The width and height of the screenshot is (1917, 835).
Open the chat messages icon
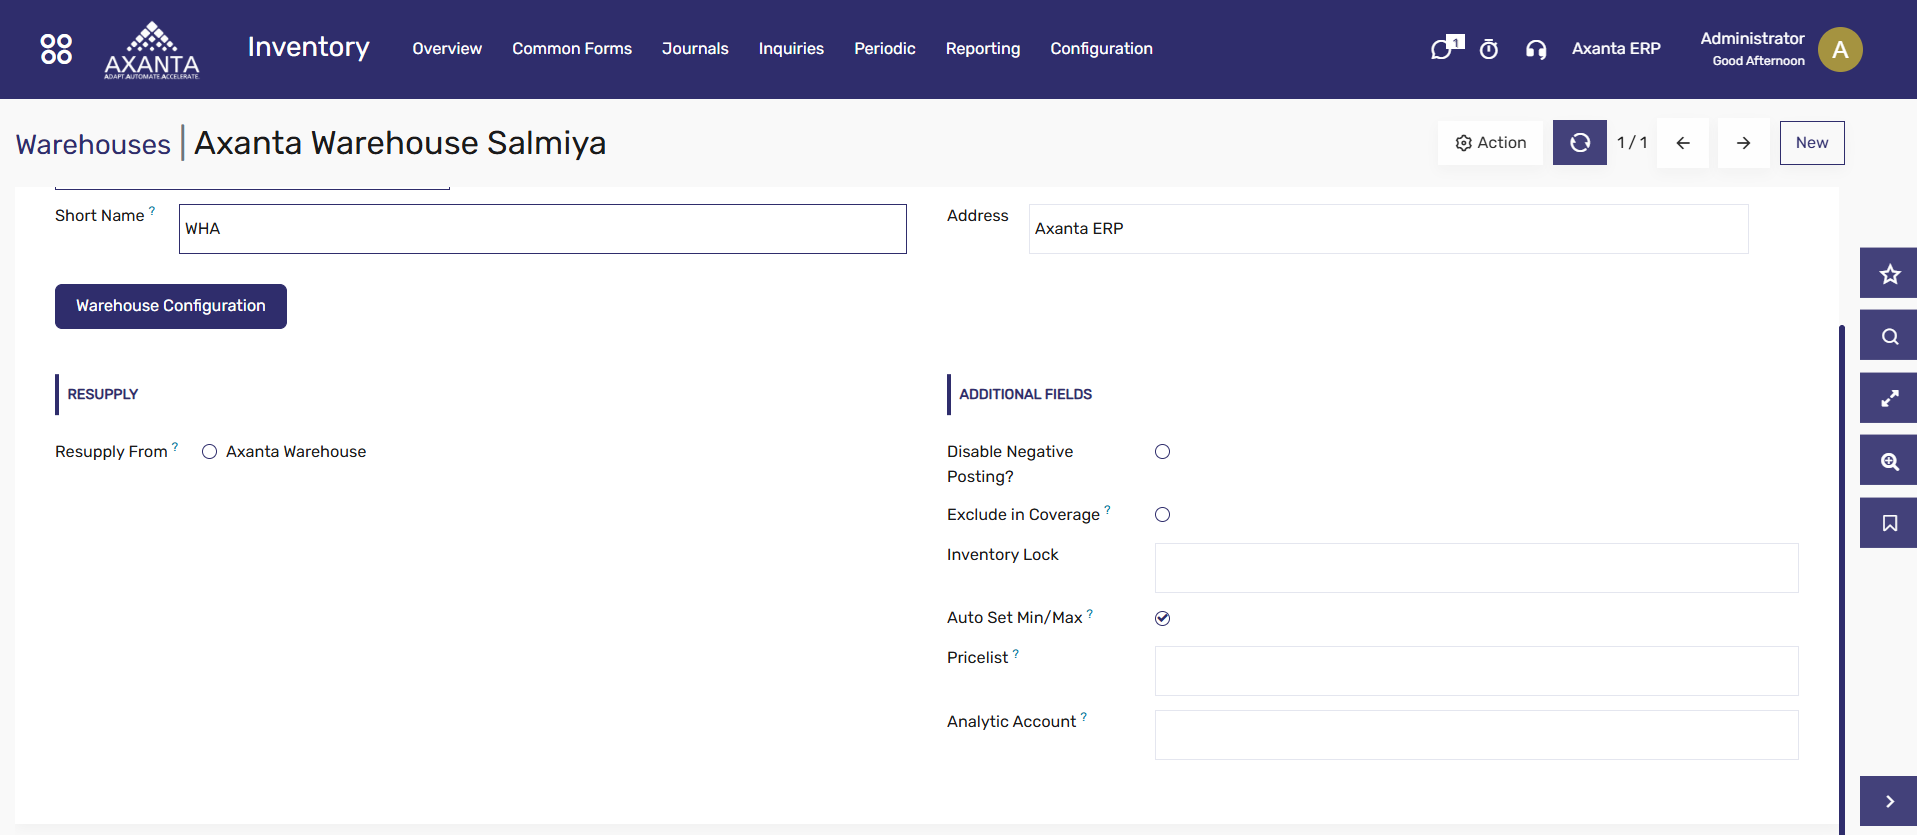pos(1446,48)
